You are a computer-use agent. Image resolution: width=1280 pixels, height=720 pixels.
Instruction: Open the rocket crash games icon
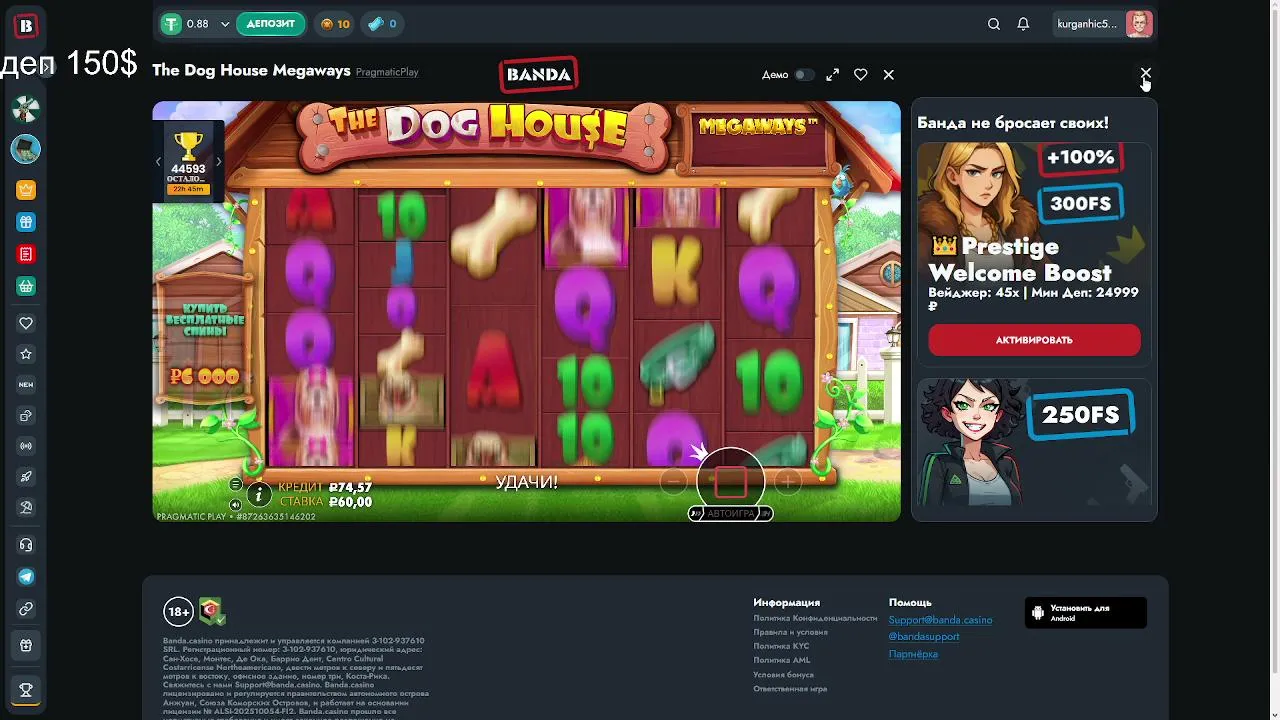(26, 477)
